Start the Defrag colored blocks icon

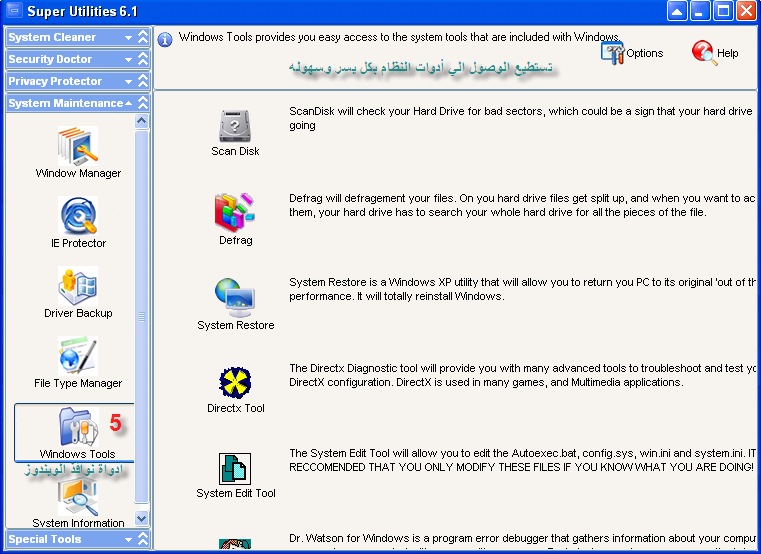coord(235,211)
